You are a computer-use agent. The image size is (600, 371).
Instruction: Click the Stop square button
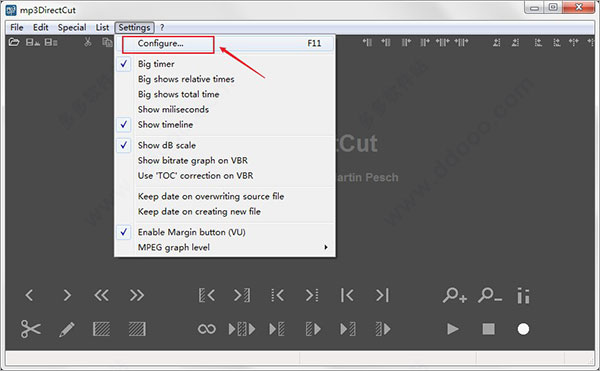[488, 329]
